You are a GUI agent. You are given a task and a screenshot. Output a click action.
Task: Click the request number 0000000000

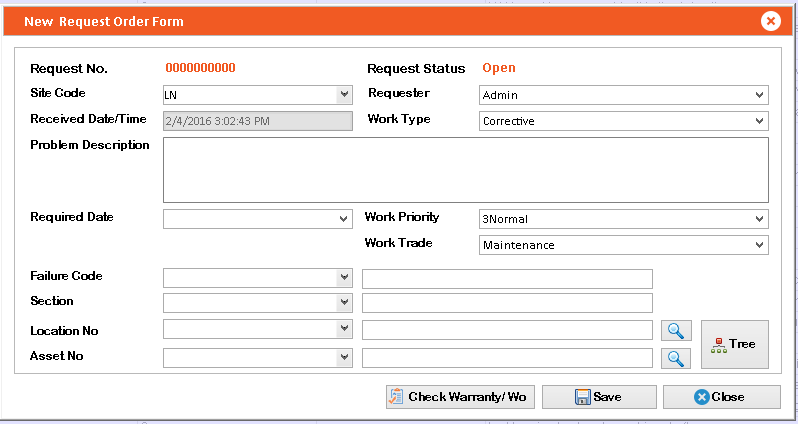(201, 68)
